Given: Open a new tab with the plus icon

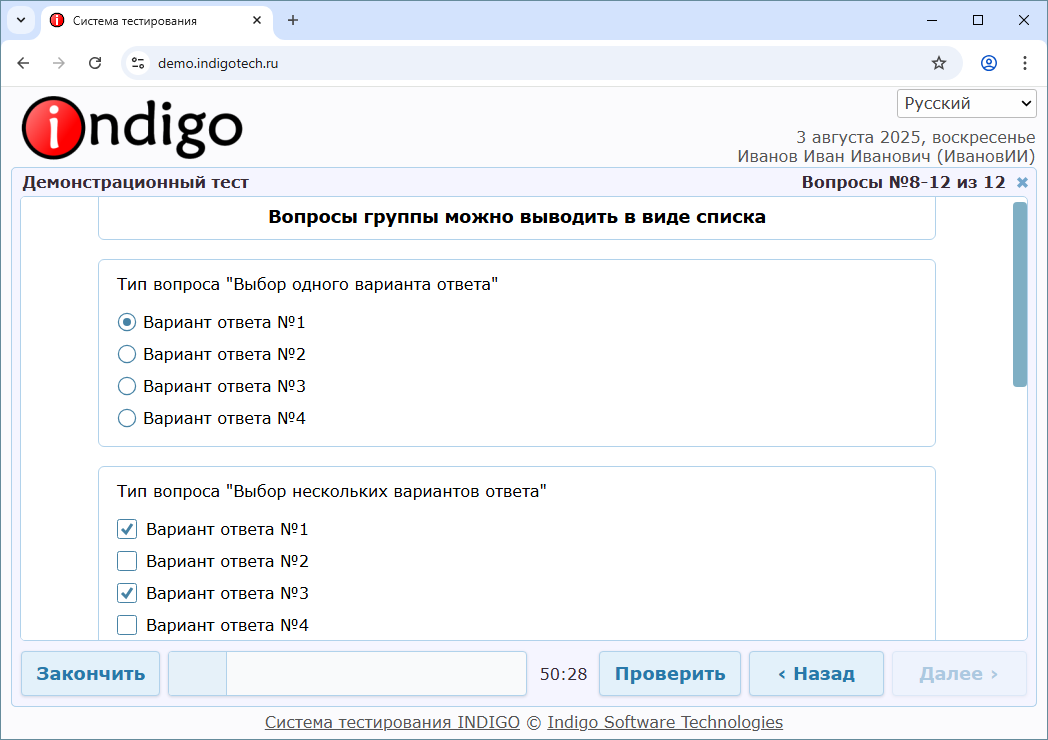Looking at the screenshot, I should click(x=293, y=20).
